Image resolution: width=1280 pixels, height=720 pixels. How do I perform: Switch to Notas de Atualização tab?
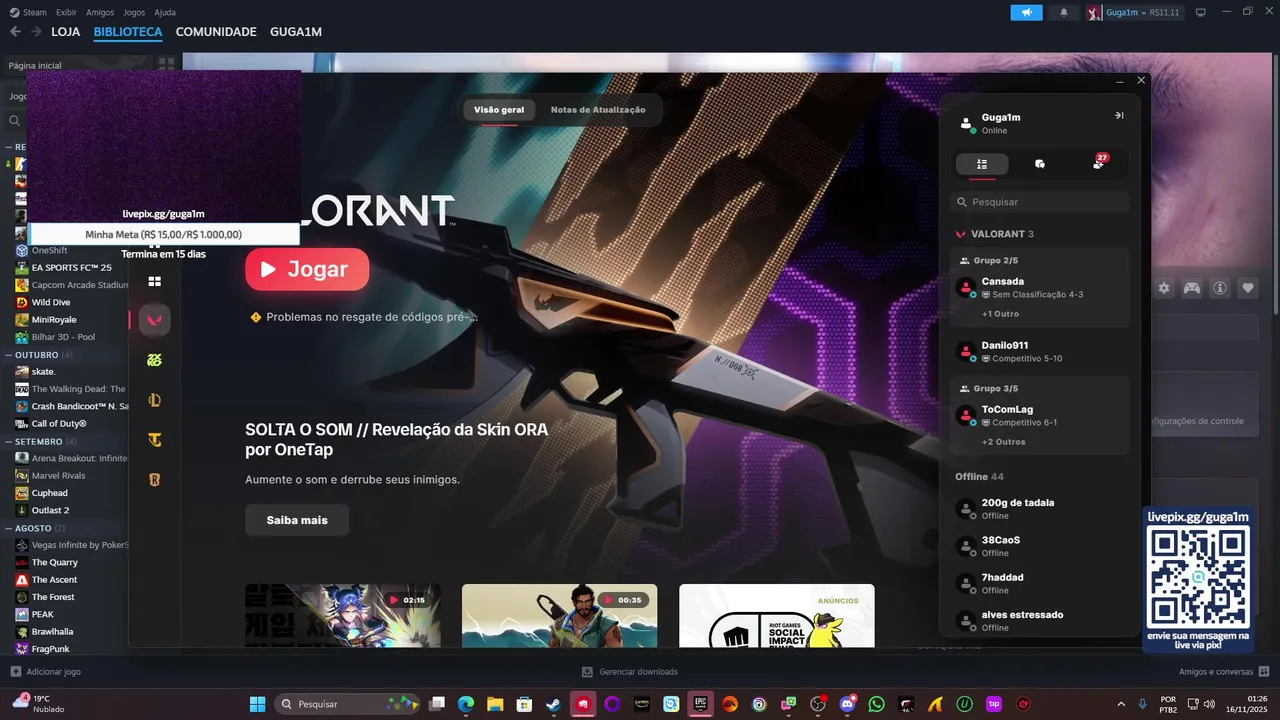[598, 110]
